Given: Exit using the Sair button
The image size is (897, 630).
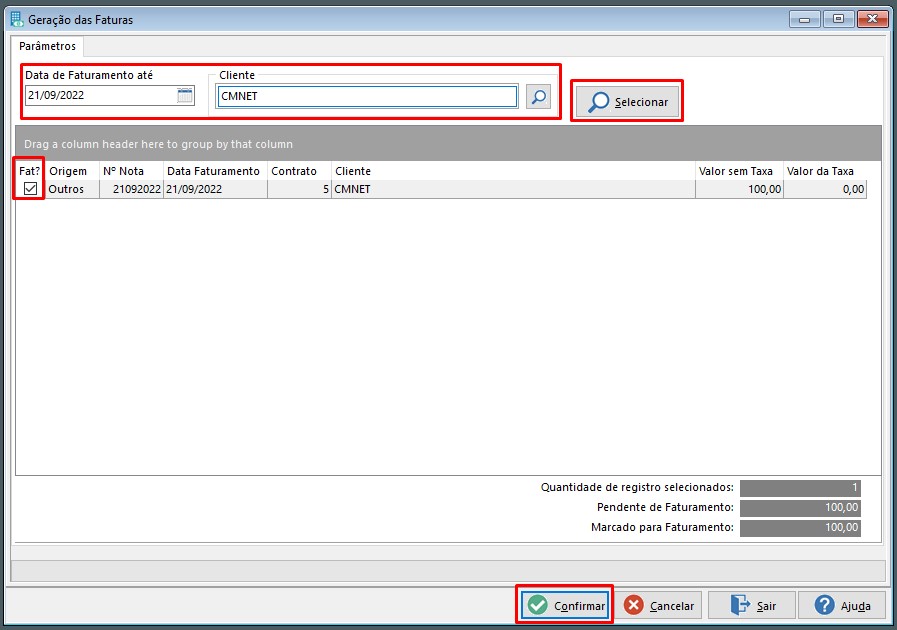Looking at the screenshot, I should [x=752, y=605].
